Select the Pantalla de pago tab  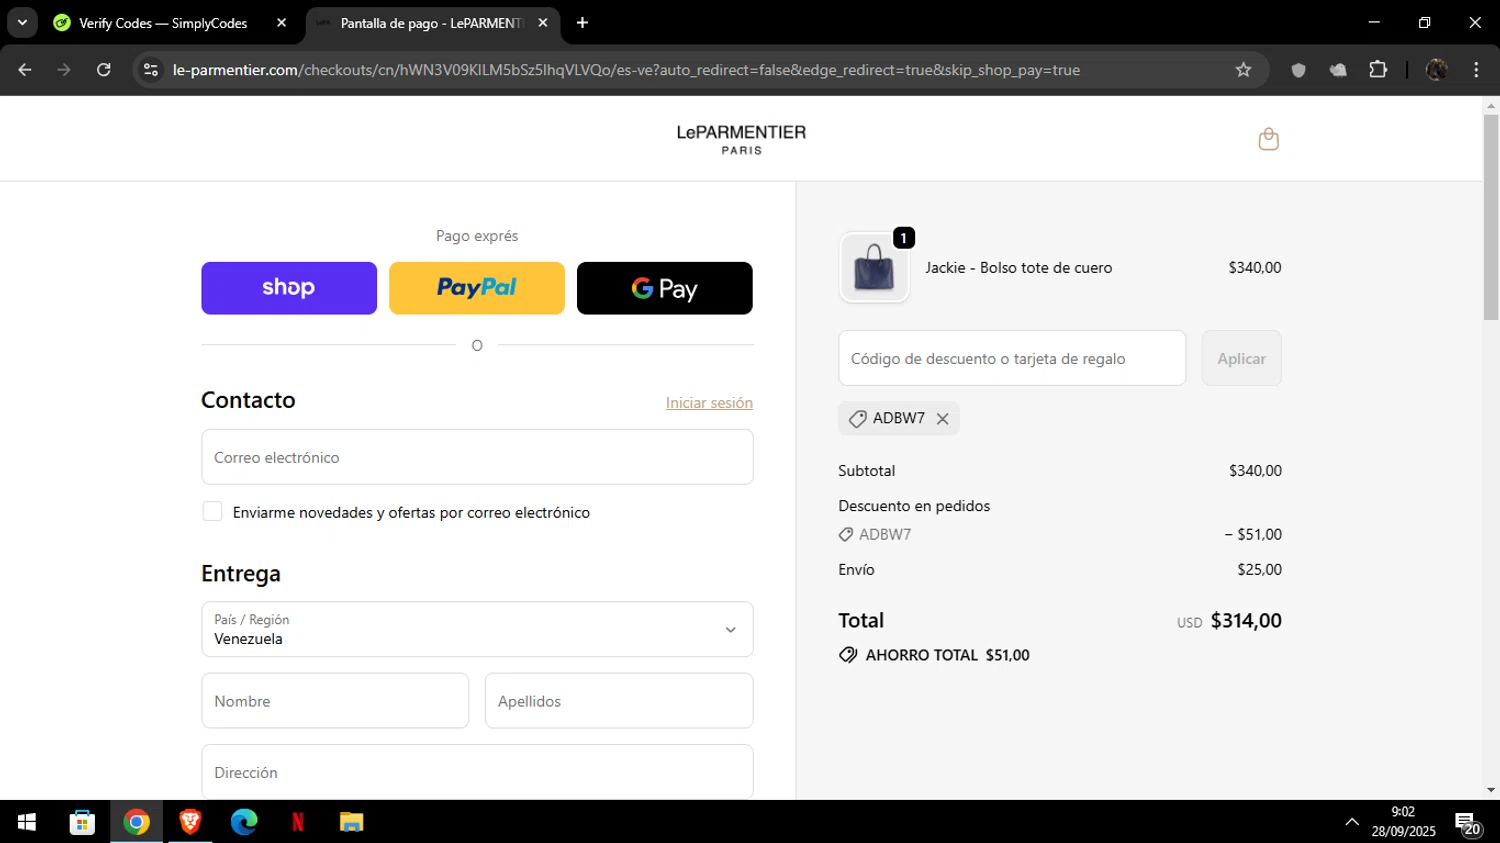point(430,23)
